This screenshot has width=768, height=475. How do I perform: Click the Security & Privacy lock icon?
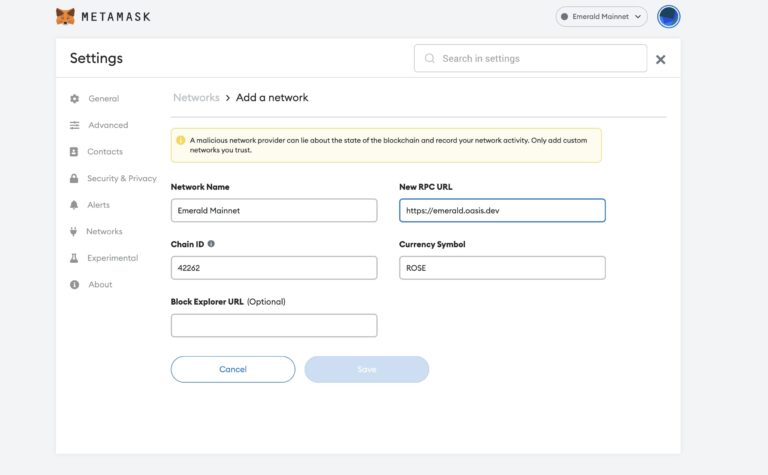click(74, 178)
